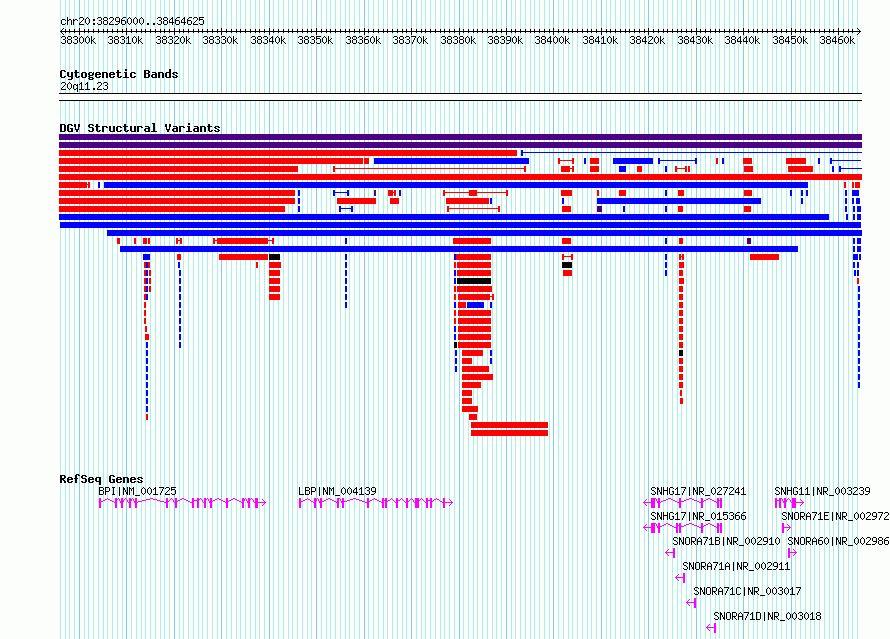Click the 38440k ruler label
The height and width of the screenshot is (639, 890).
tap(742, 40)
